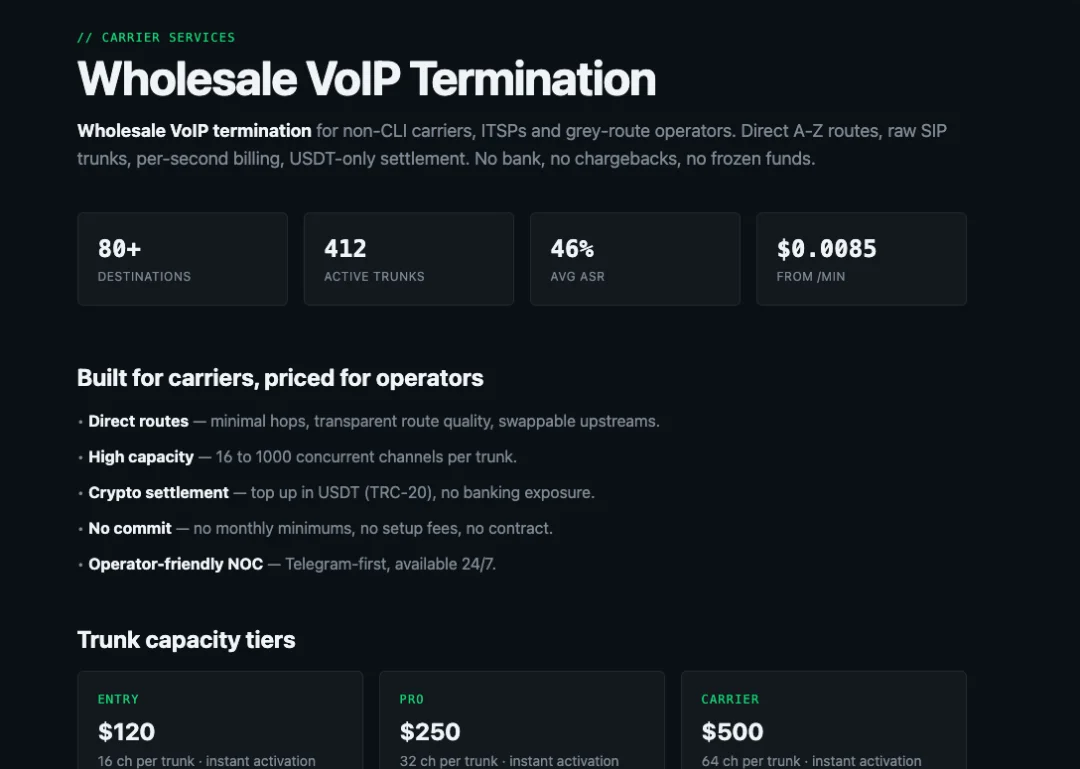
Task: Click the // CARRIER SERVICES label
Action: [x=156, y=37]
